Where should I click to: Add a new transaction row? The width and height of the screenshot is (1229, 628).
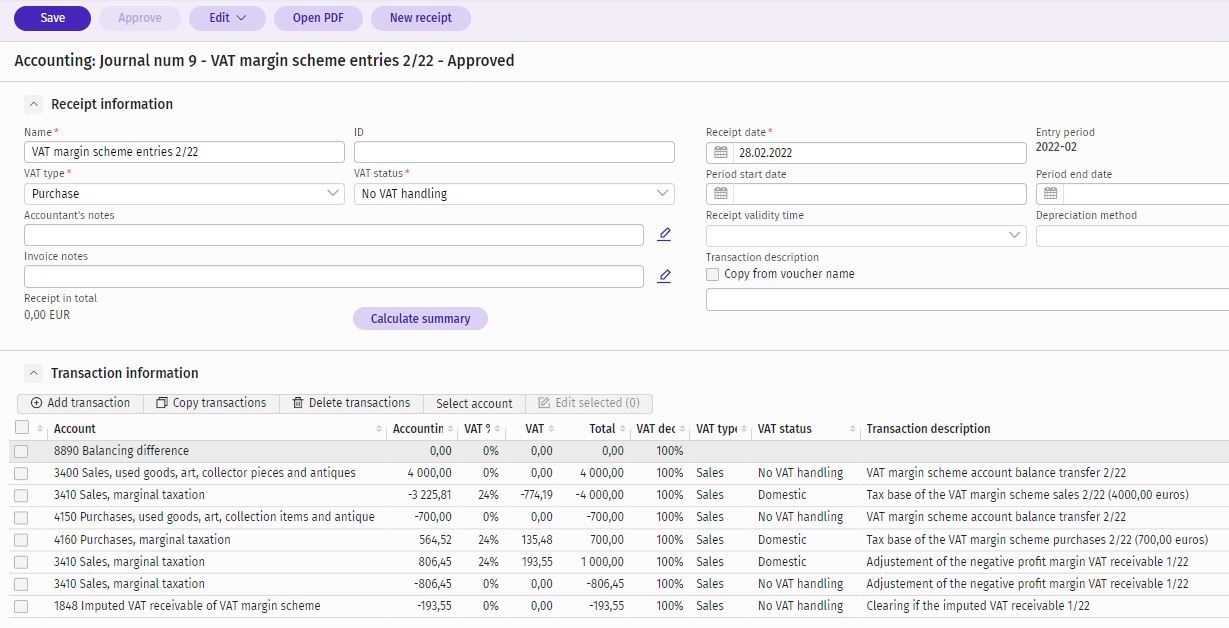click(80, 403)
